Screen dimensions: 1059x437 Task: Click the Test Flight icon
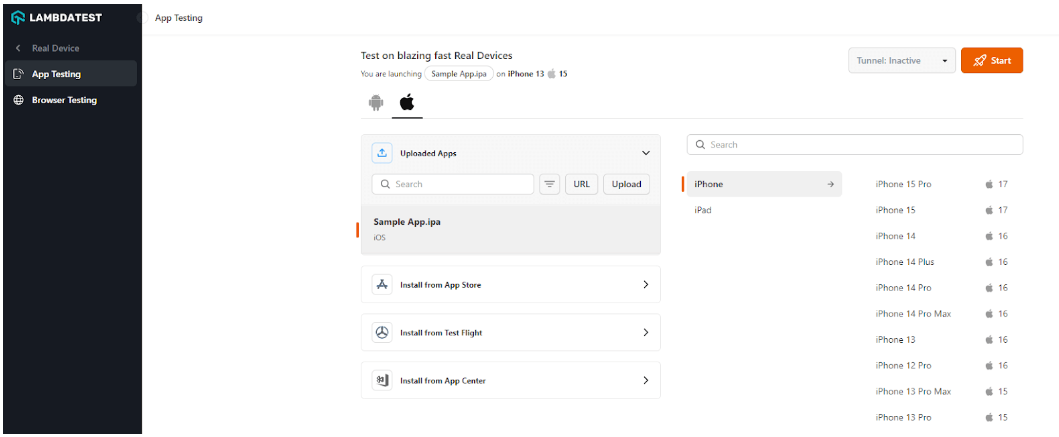pyautogui.click(x=382, y=333)
